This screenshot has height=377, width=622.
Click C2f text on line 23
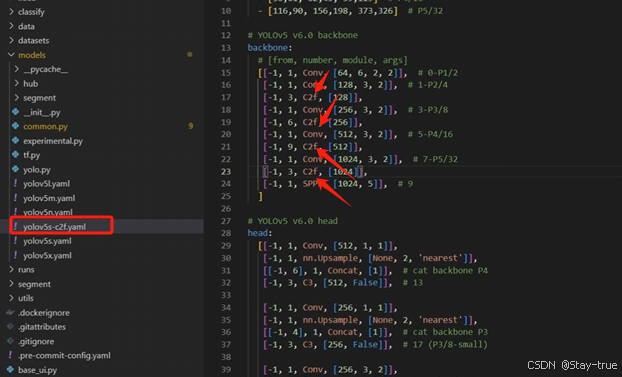coord(310,171)
